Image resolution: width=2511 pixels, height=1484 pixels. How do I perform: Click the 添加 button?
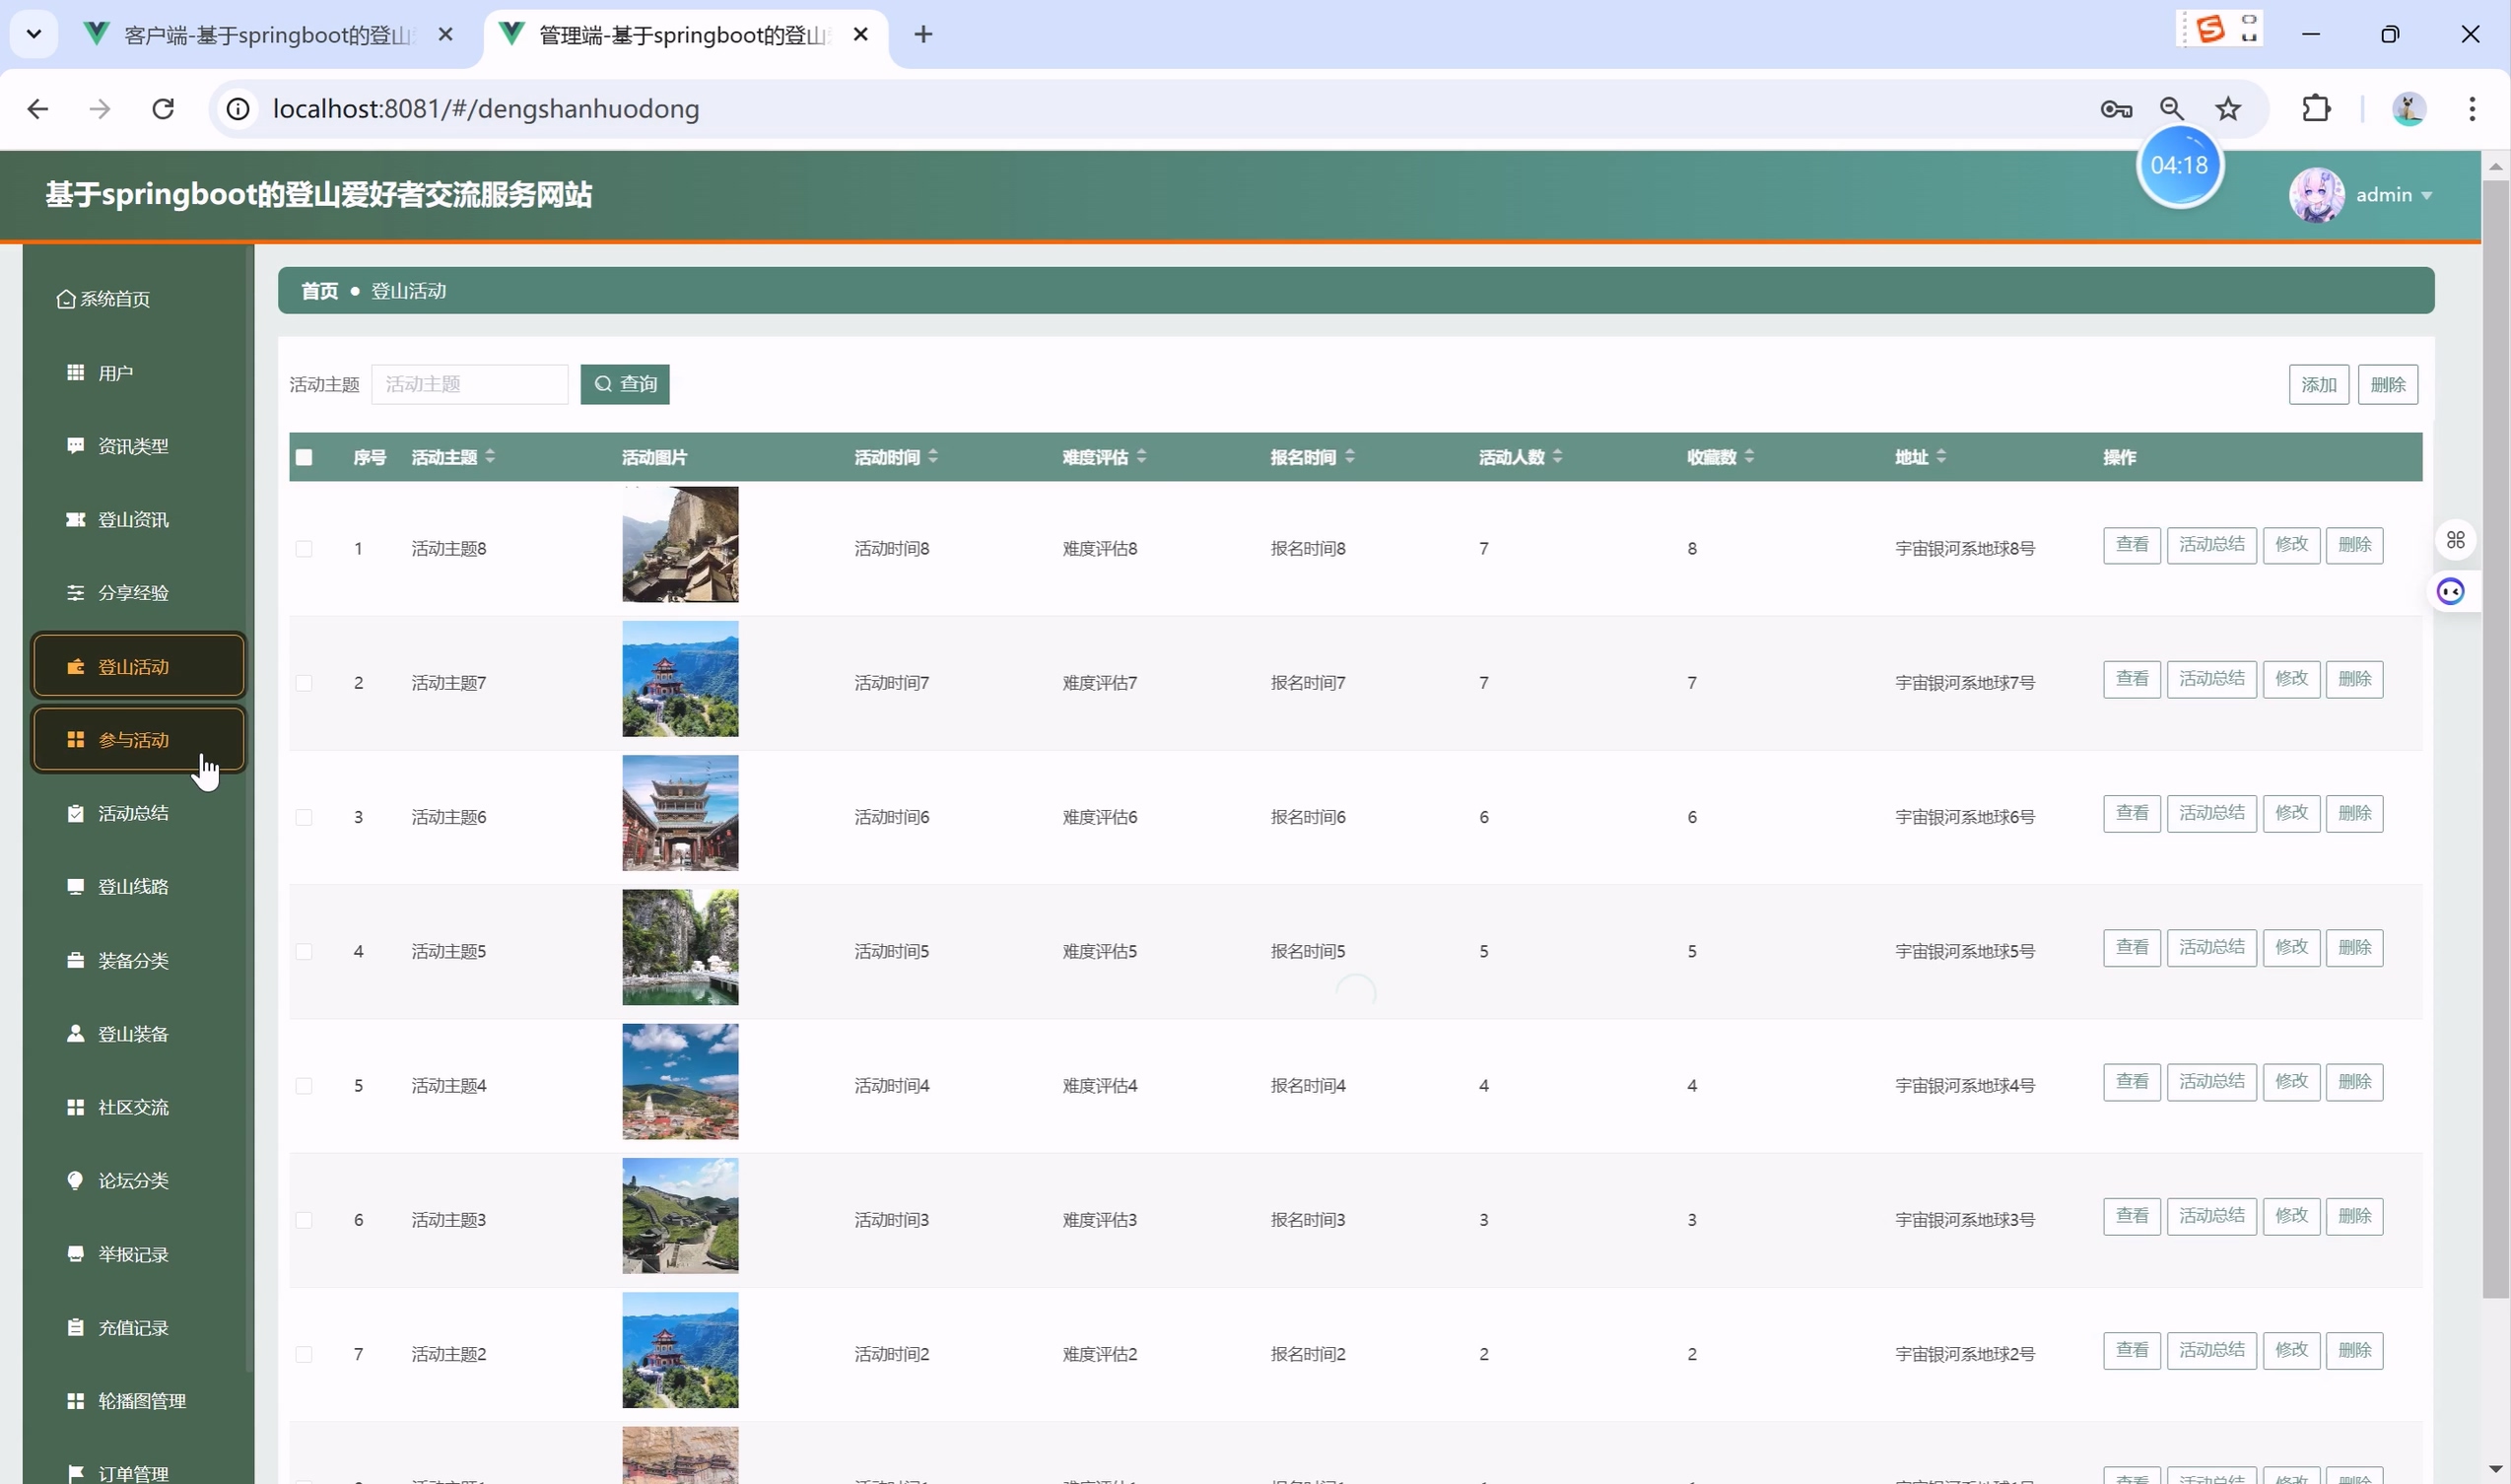[2318, 385]
